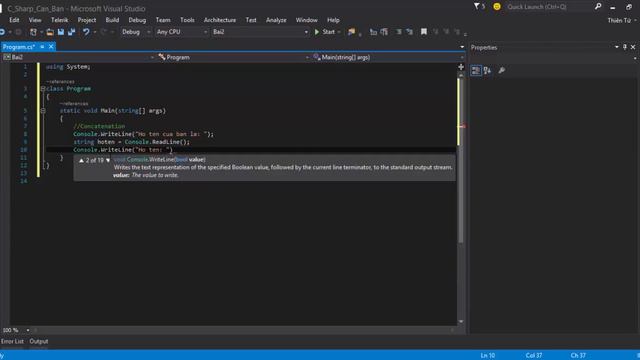Open the Architecture menu

[220, 20]
